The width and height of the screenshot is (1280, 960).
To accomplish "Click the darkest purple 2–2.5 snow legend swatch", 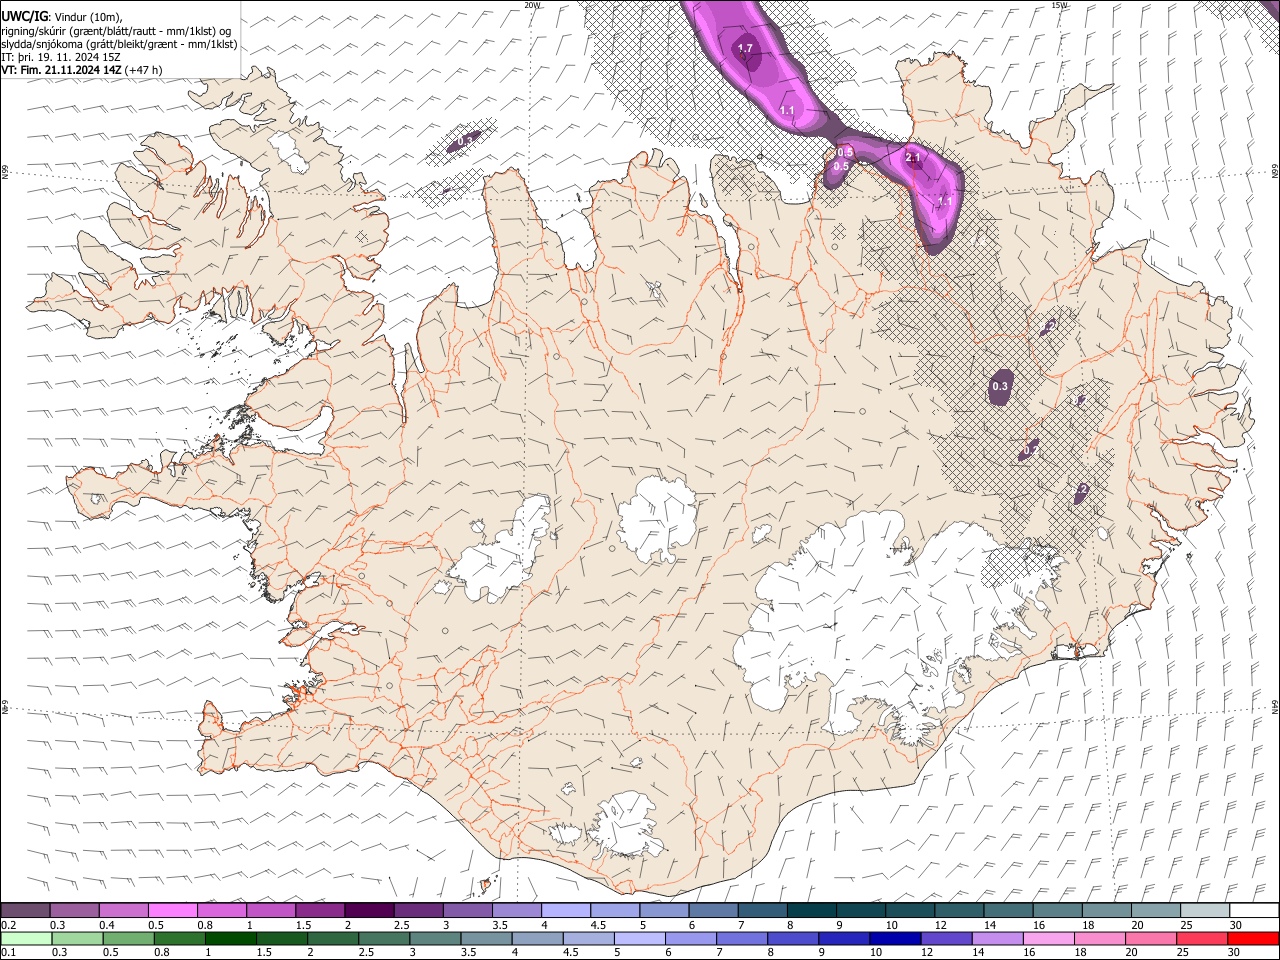I will 369,910.
